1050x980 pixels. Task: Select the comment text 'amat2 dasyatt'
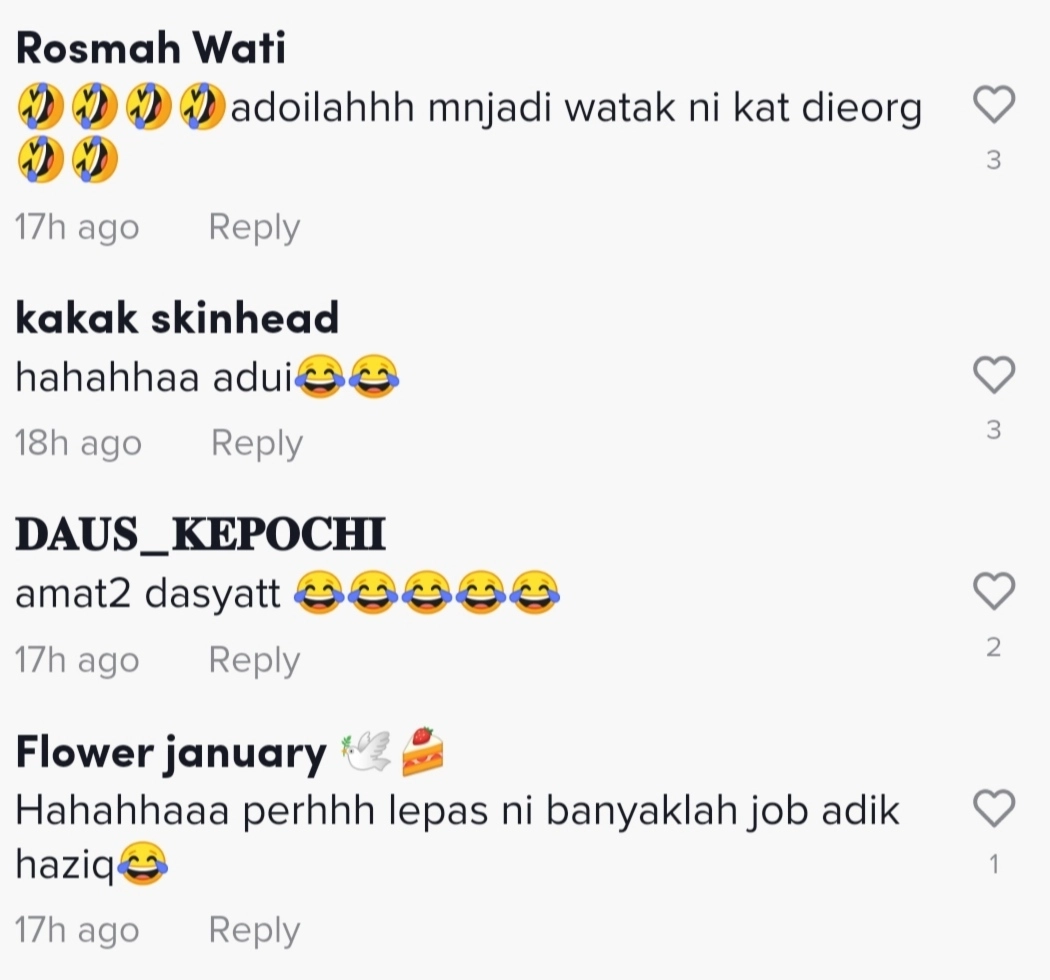[148, 593]
